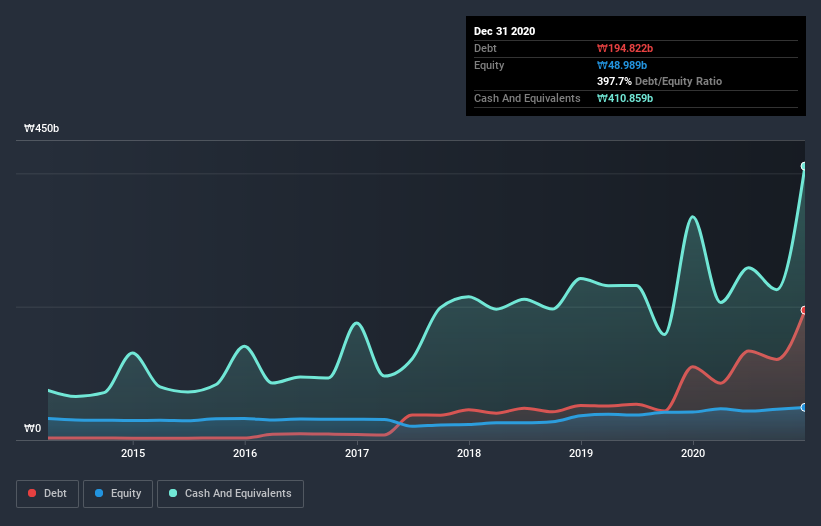Click Cash And Equivalents label in tooltip
821x526 pixels.
(x=527, y=99)
